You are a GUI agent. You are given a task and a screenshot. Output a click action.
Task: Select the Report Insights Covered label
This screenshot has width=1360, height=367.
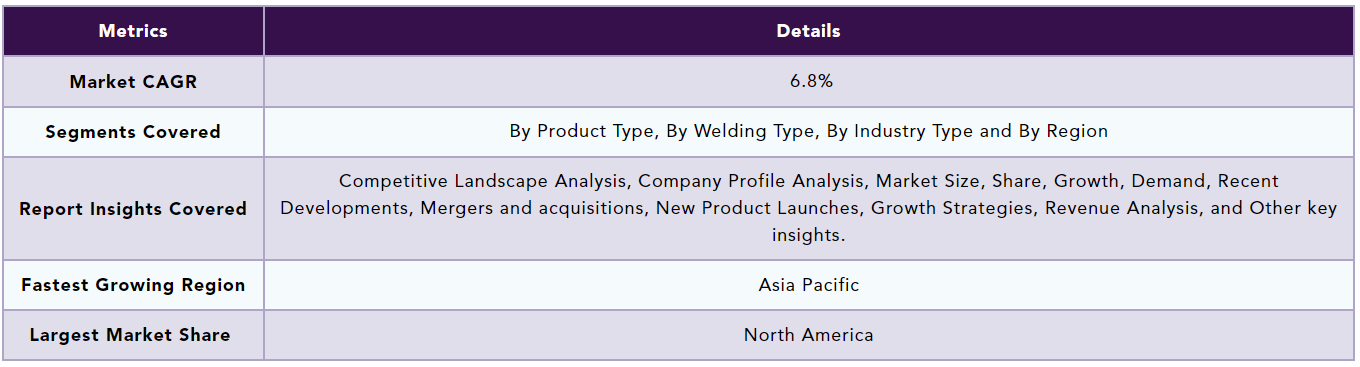(x=133, y=209)
